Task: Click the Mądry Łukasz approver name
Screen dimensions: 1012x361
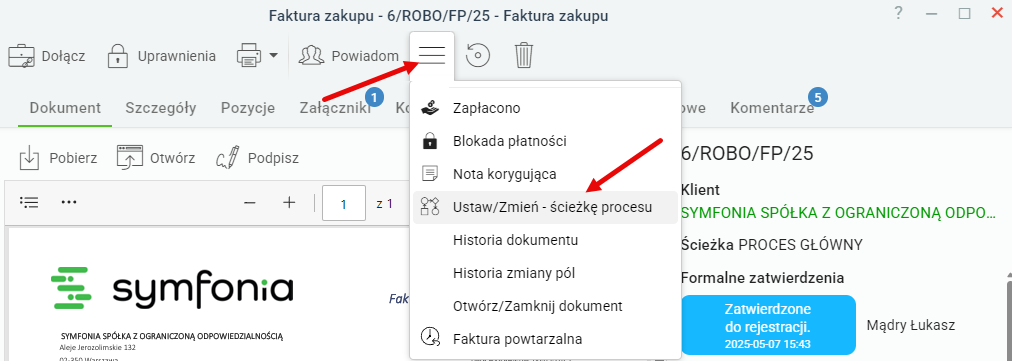Action: [x=911, y=325]
